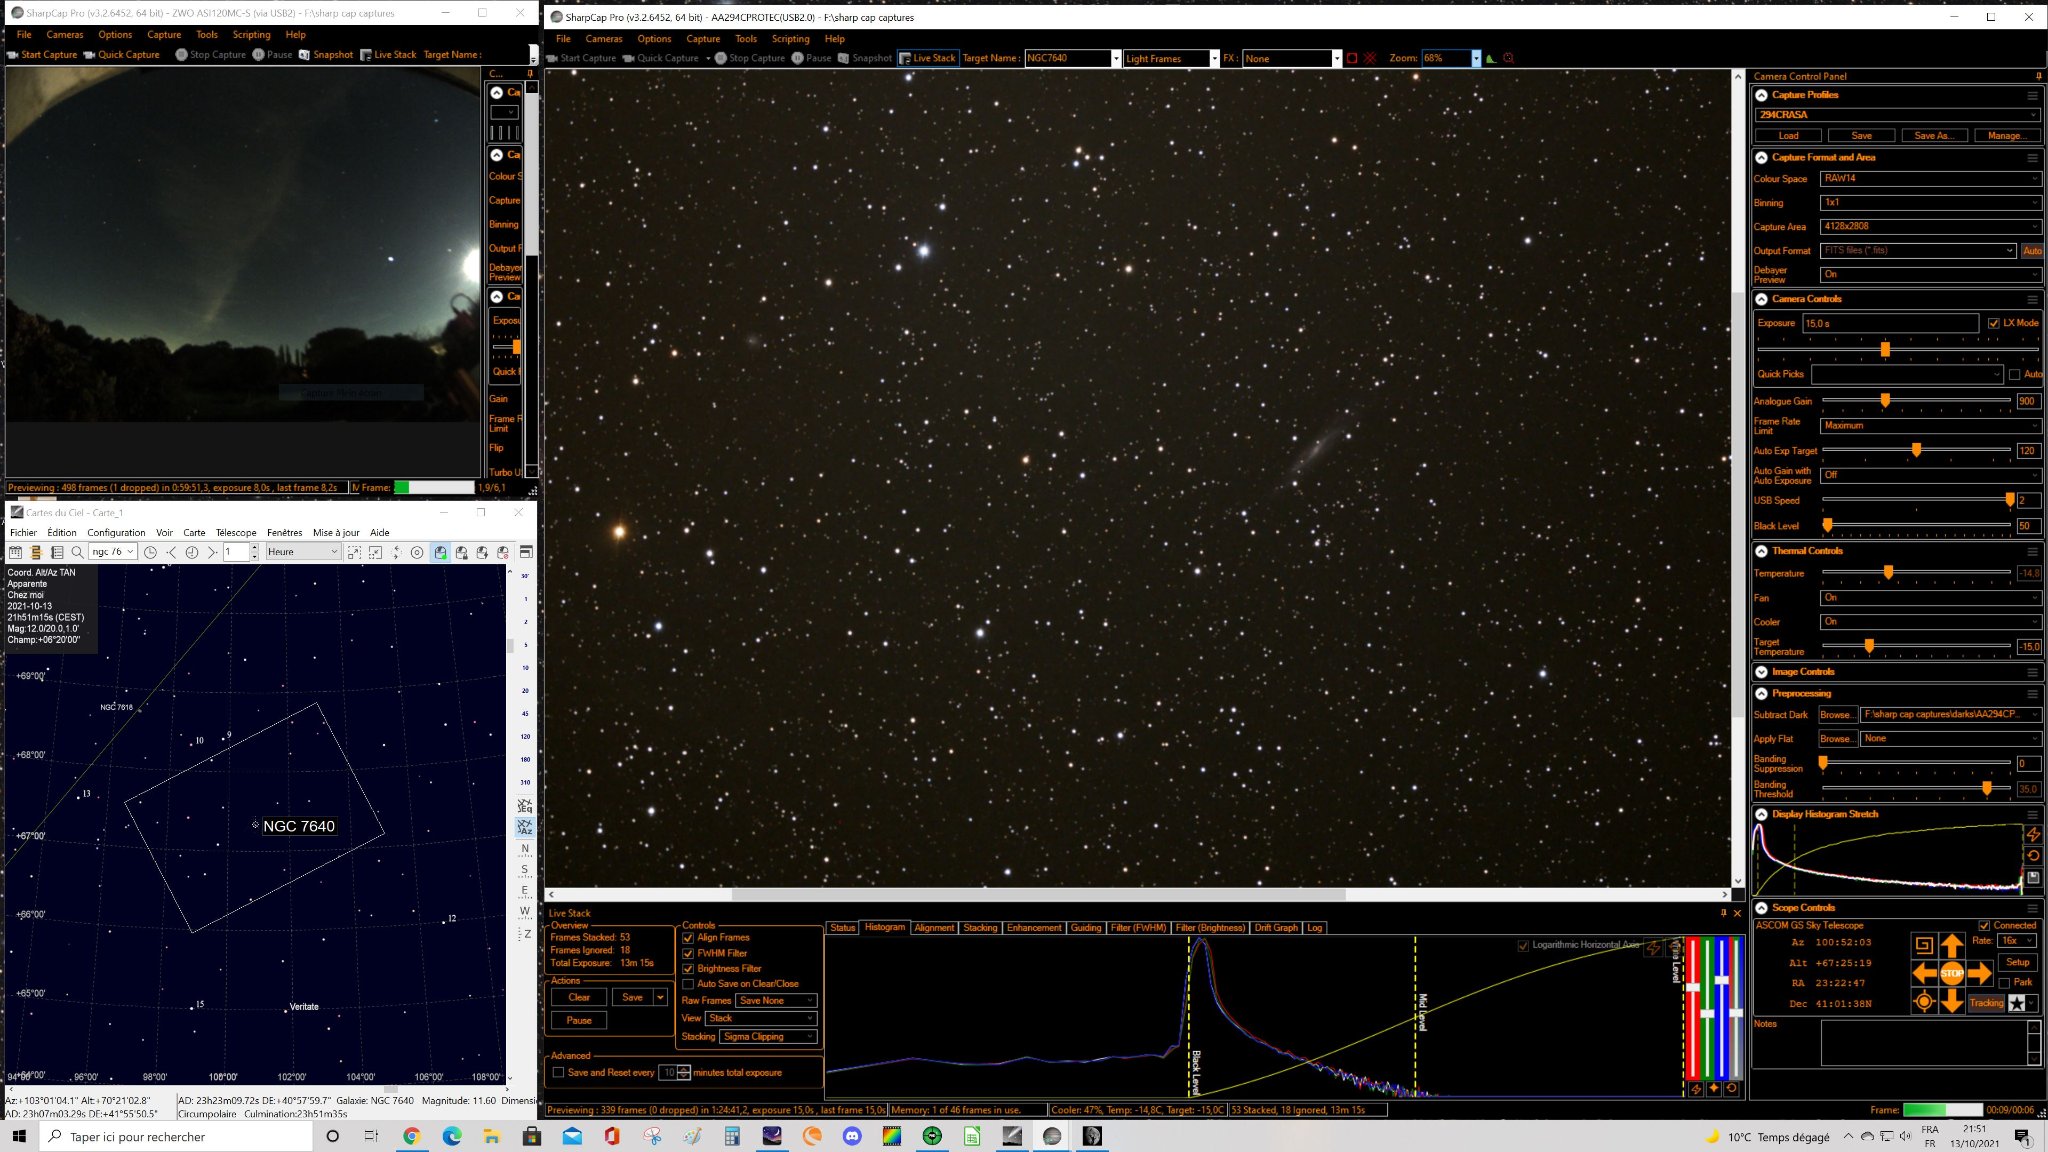
Task: Click the red square icon after FX dropdown
Action: click(x=1352, y=58)
